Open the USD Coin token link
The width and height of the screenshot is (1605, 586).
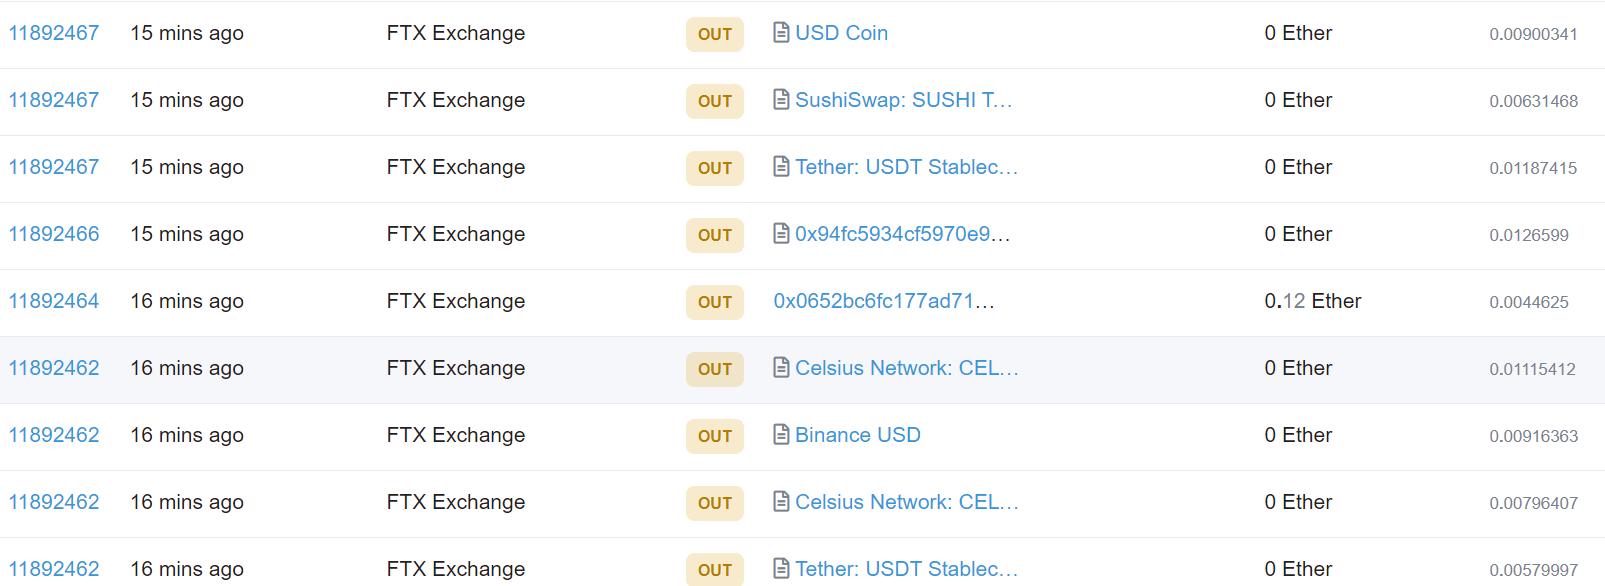point(841,33)
